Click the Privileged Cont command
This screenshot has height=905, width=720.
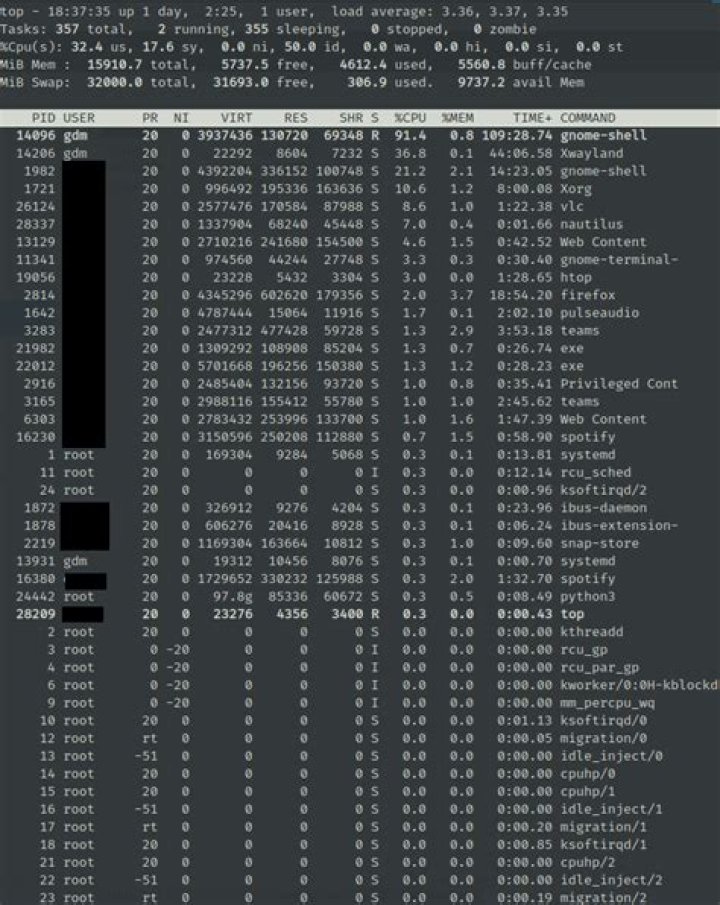[619, 384]
